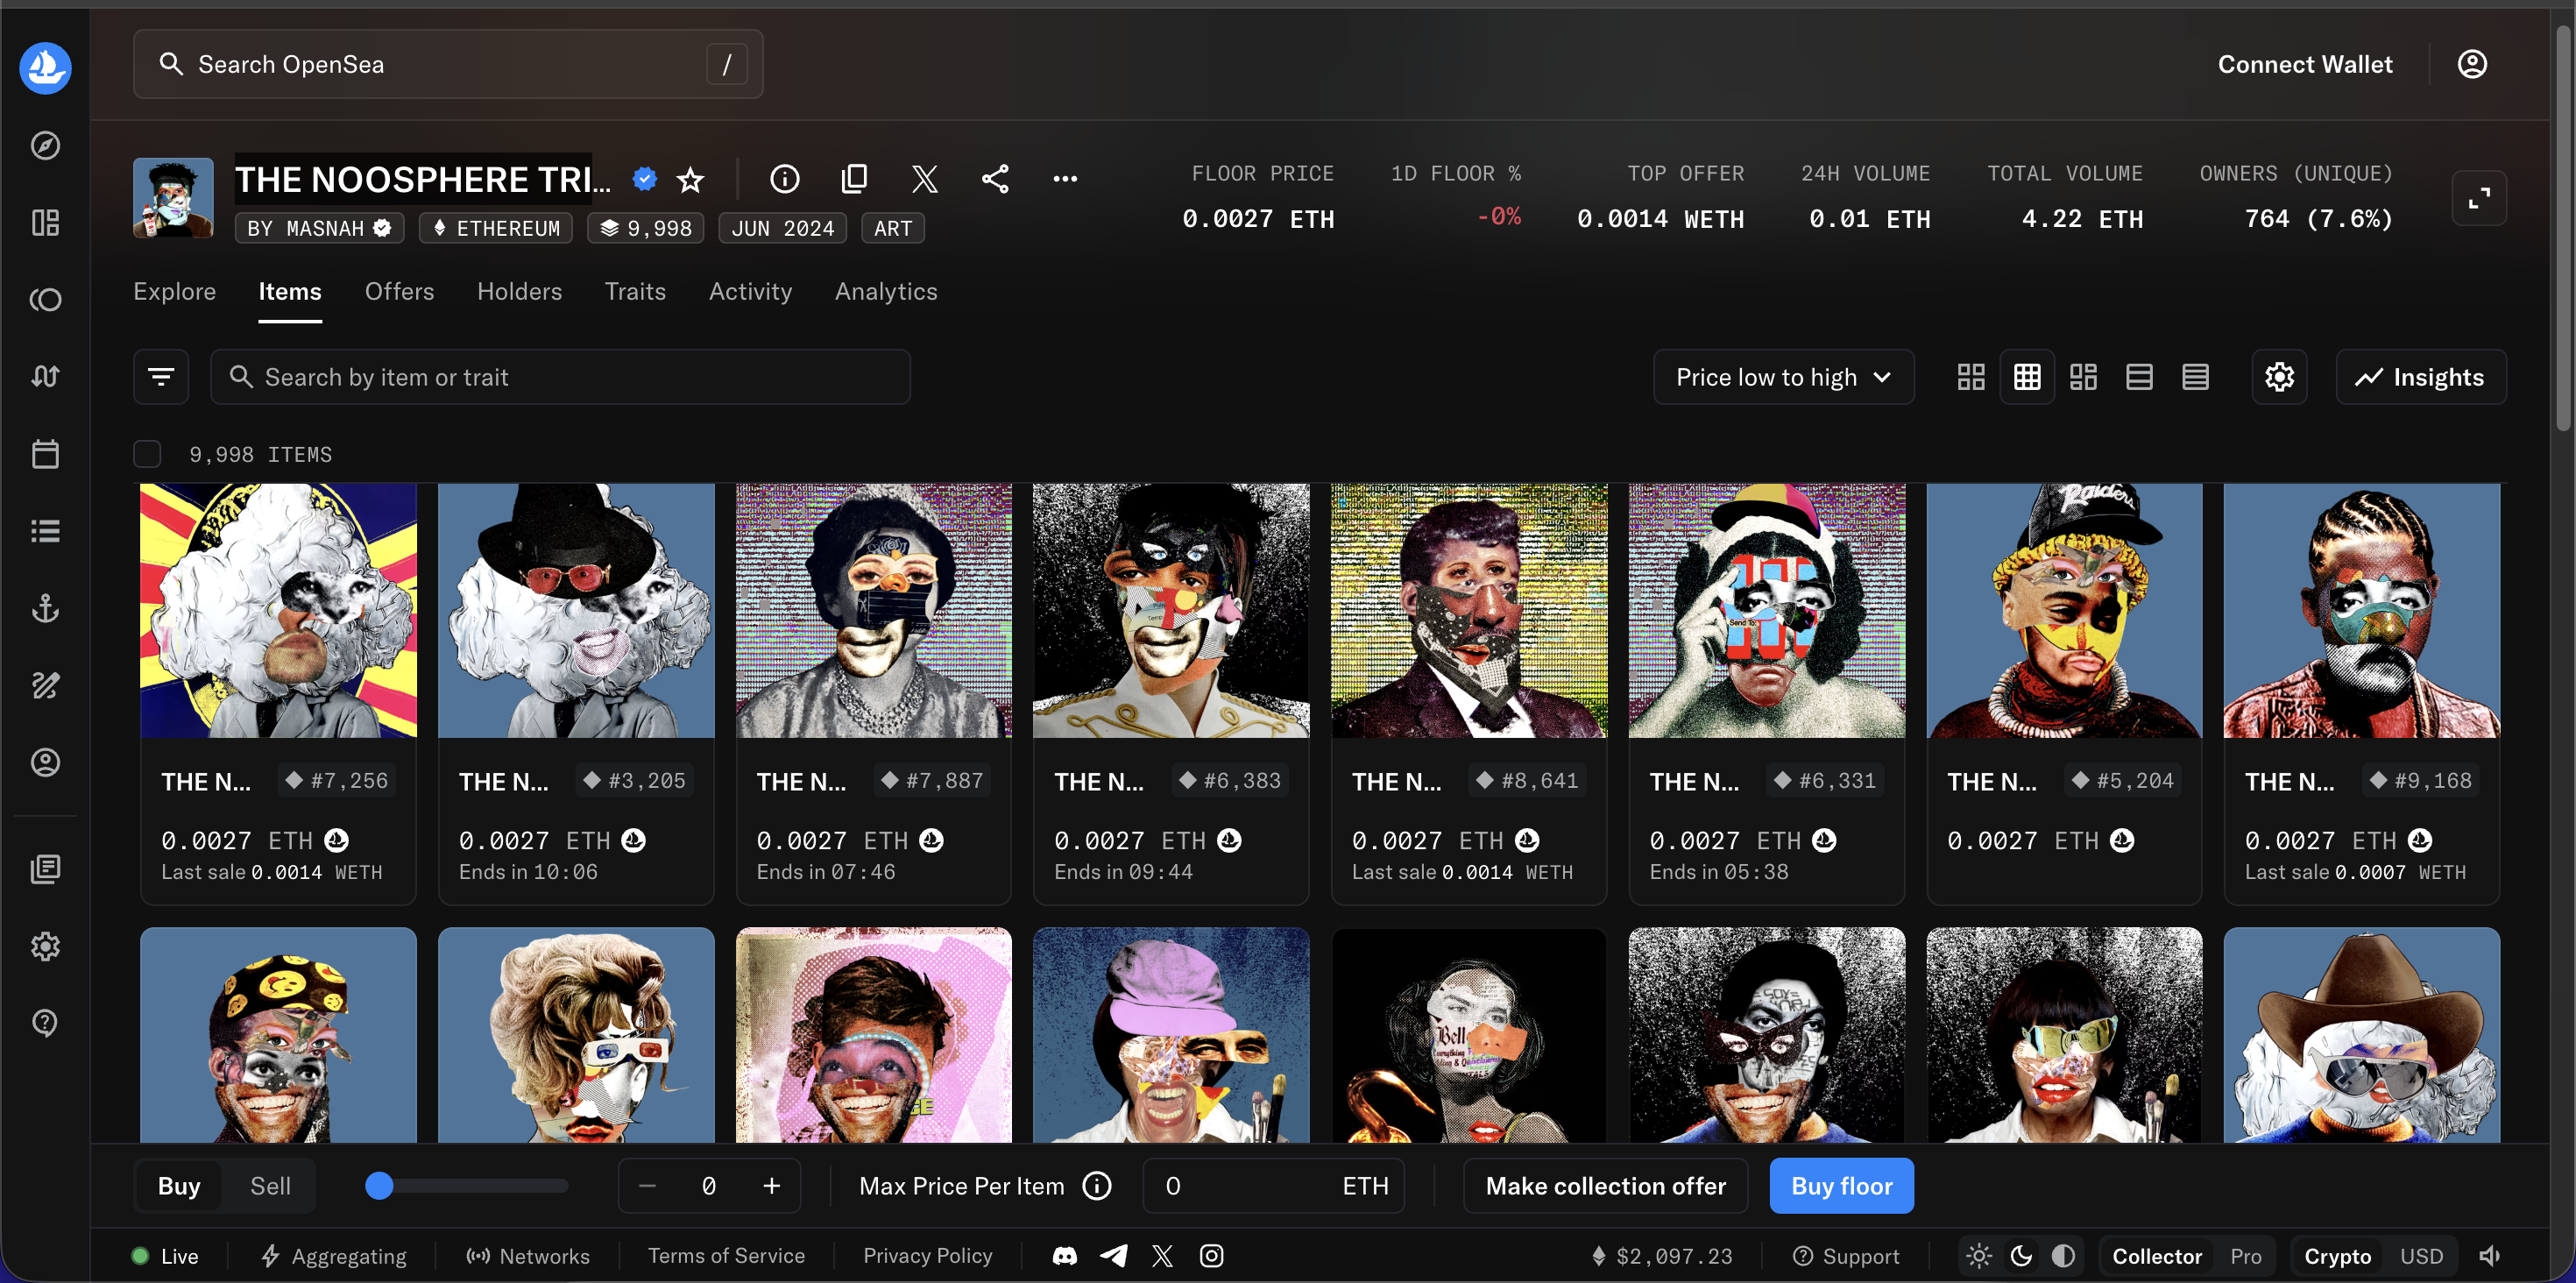Go to the Traits tab
The image size is (2576, 1283).
point(635,291)
